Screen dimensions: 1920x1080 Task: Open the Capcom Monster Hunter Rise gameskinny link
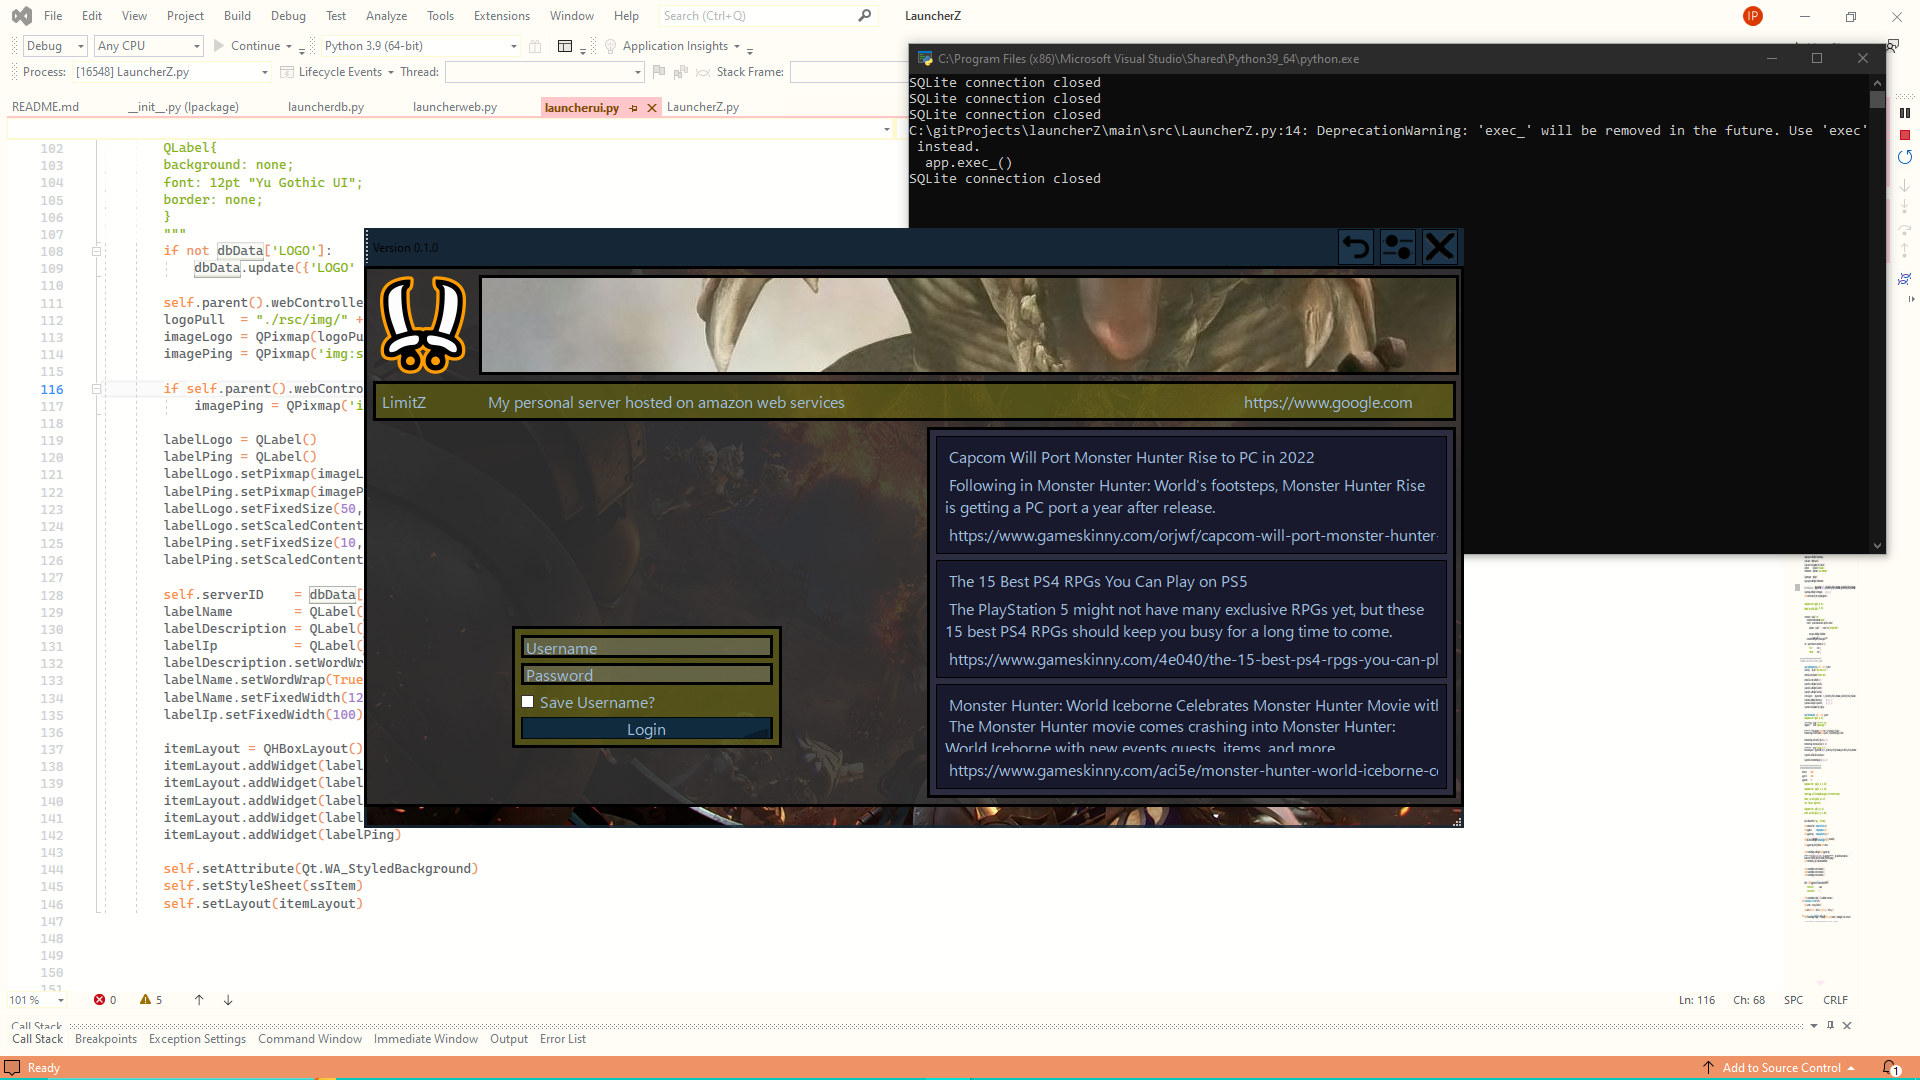(x=1192, y=536)
